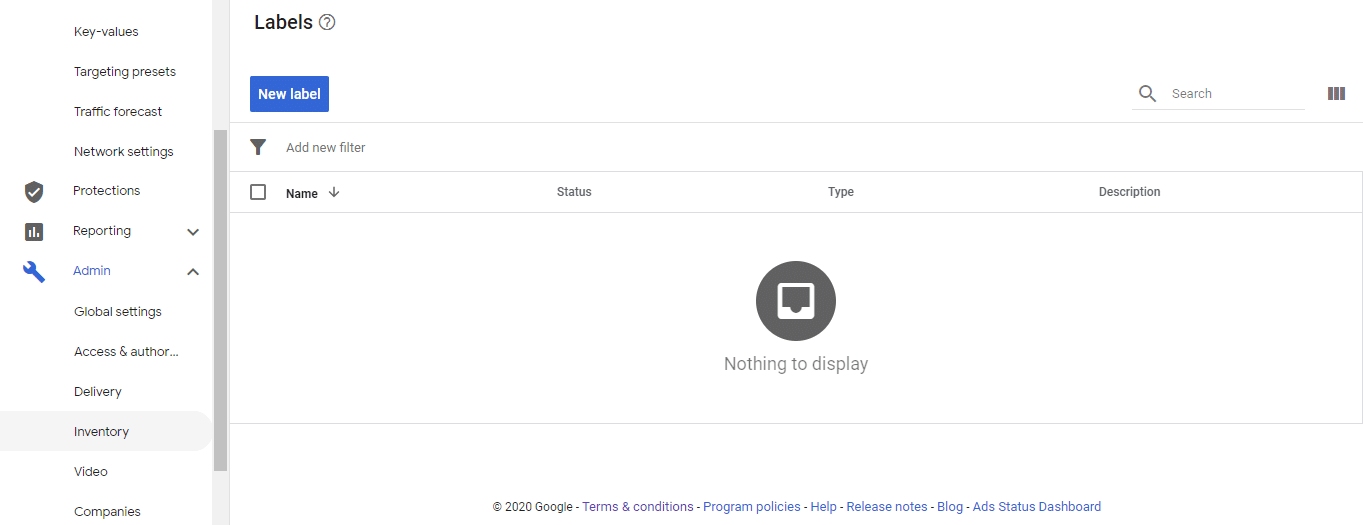The height and width of the screenshot is (525, 1363).
Task: Expand the Reporting section chevron
Action: 193,232
